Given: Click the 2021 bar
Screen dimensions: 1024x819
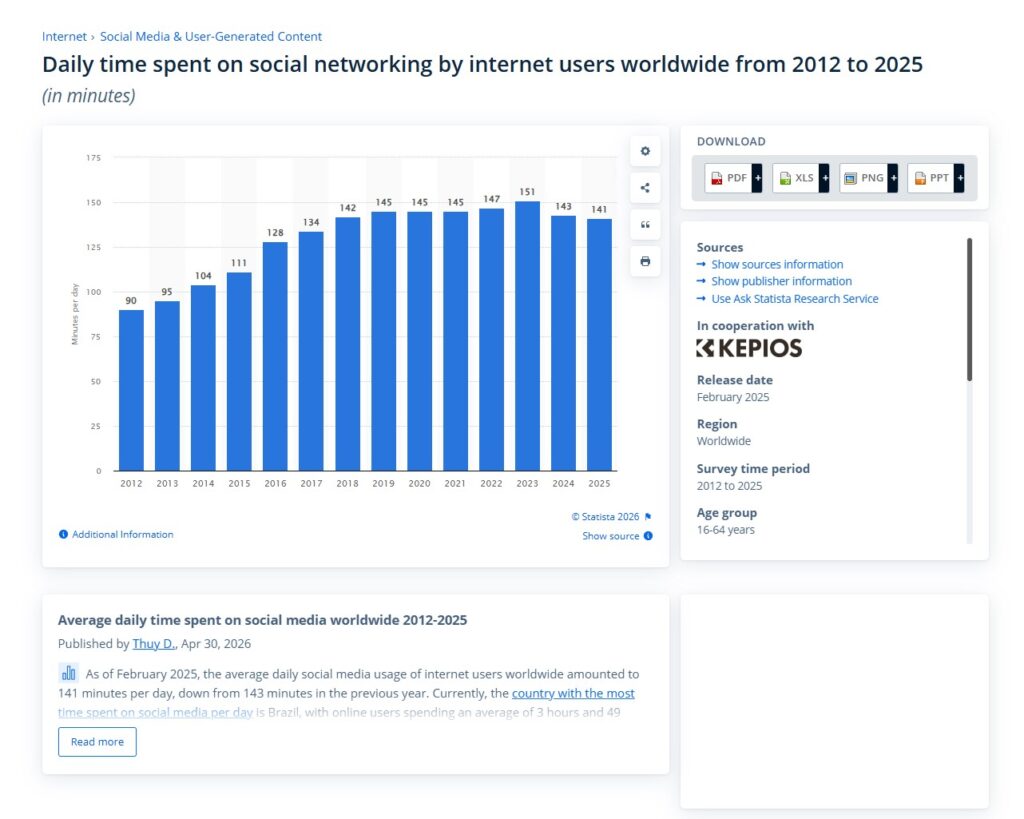Looking at the screenshot, I should coord(455,341).
